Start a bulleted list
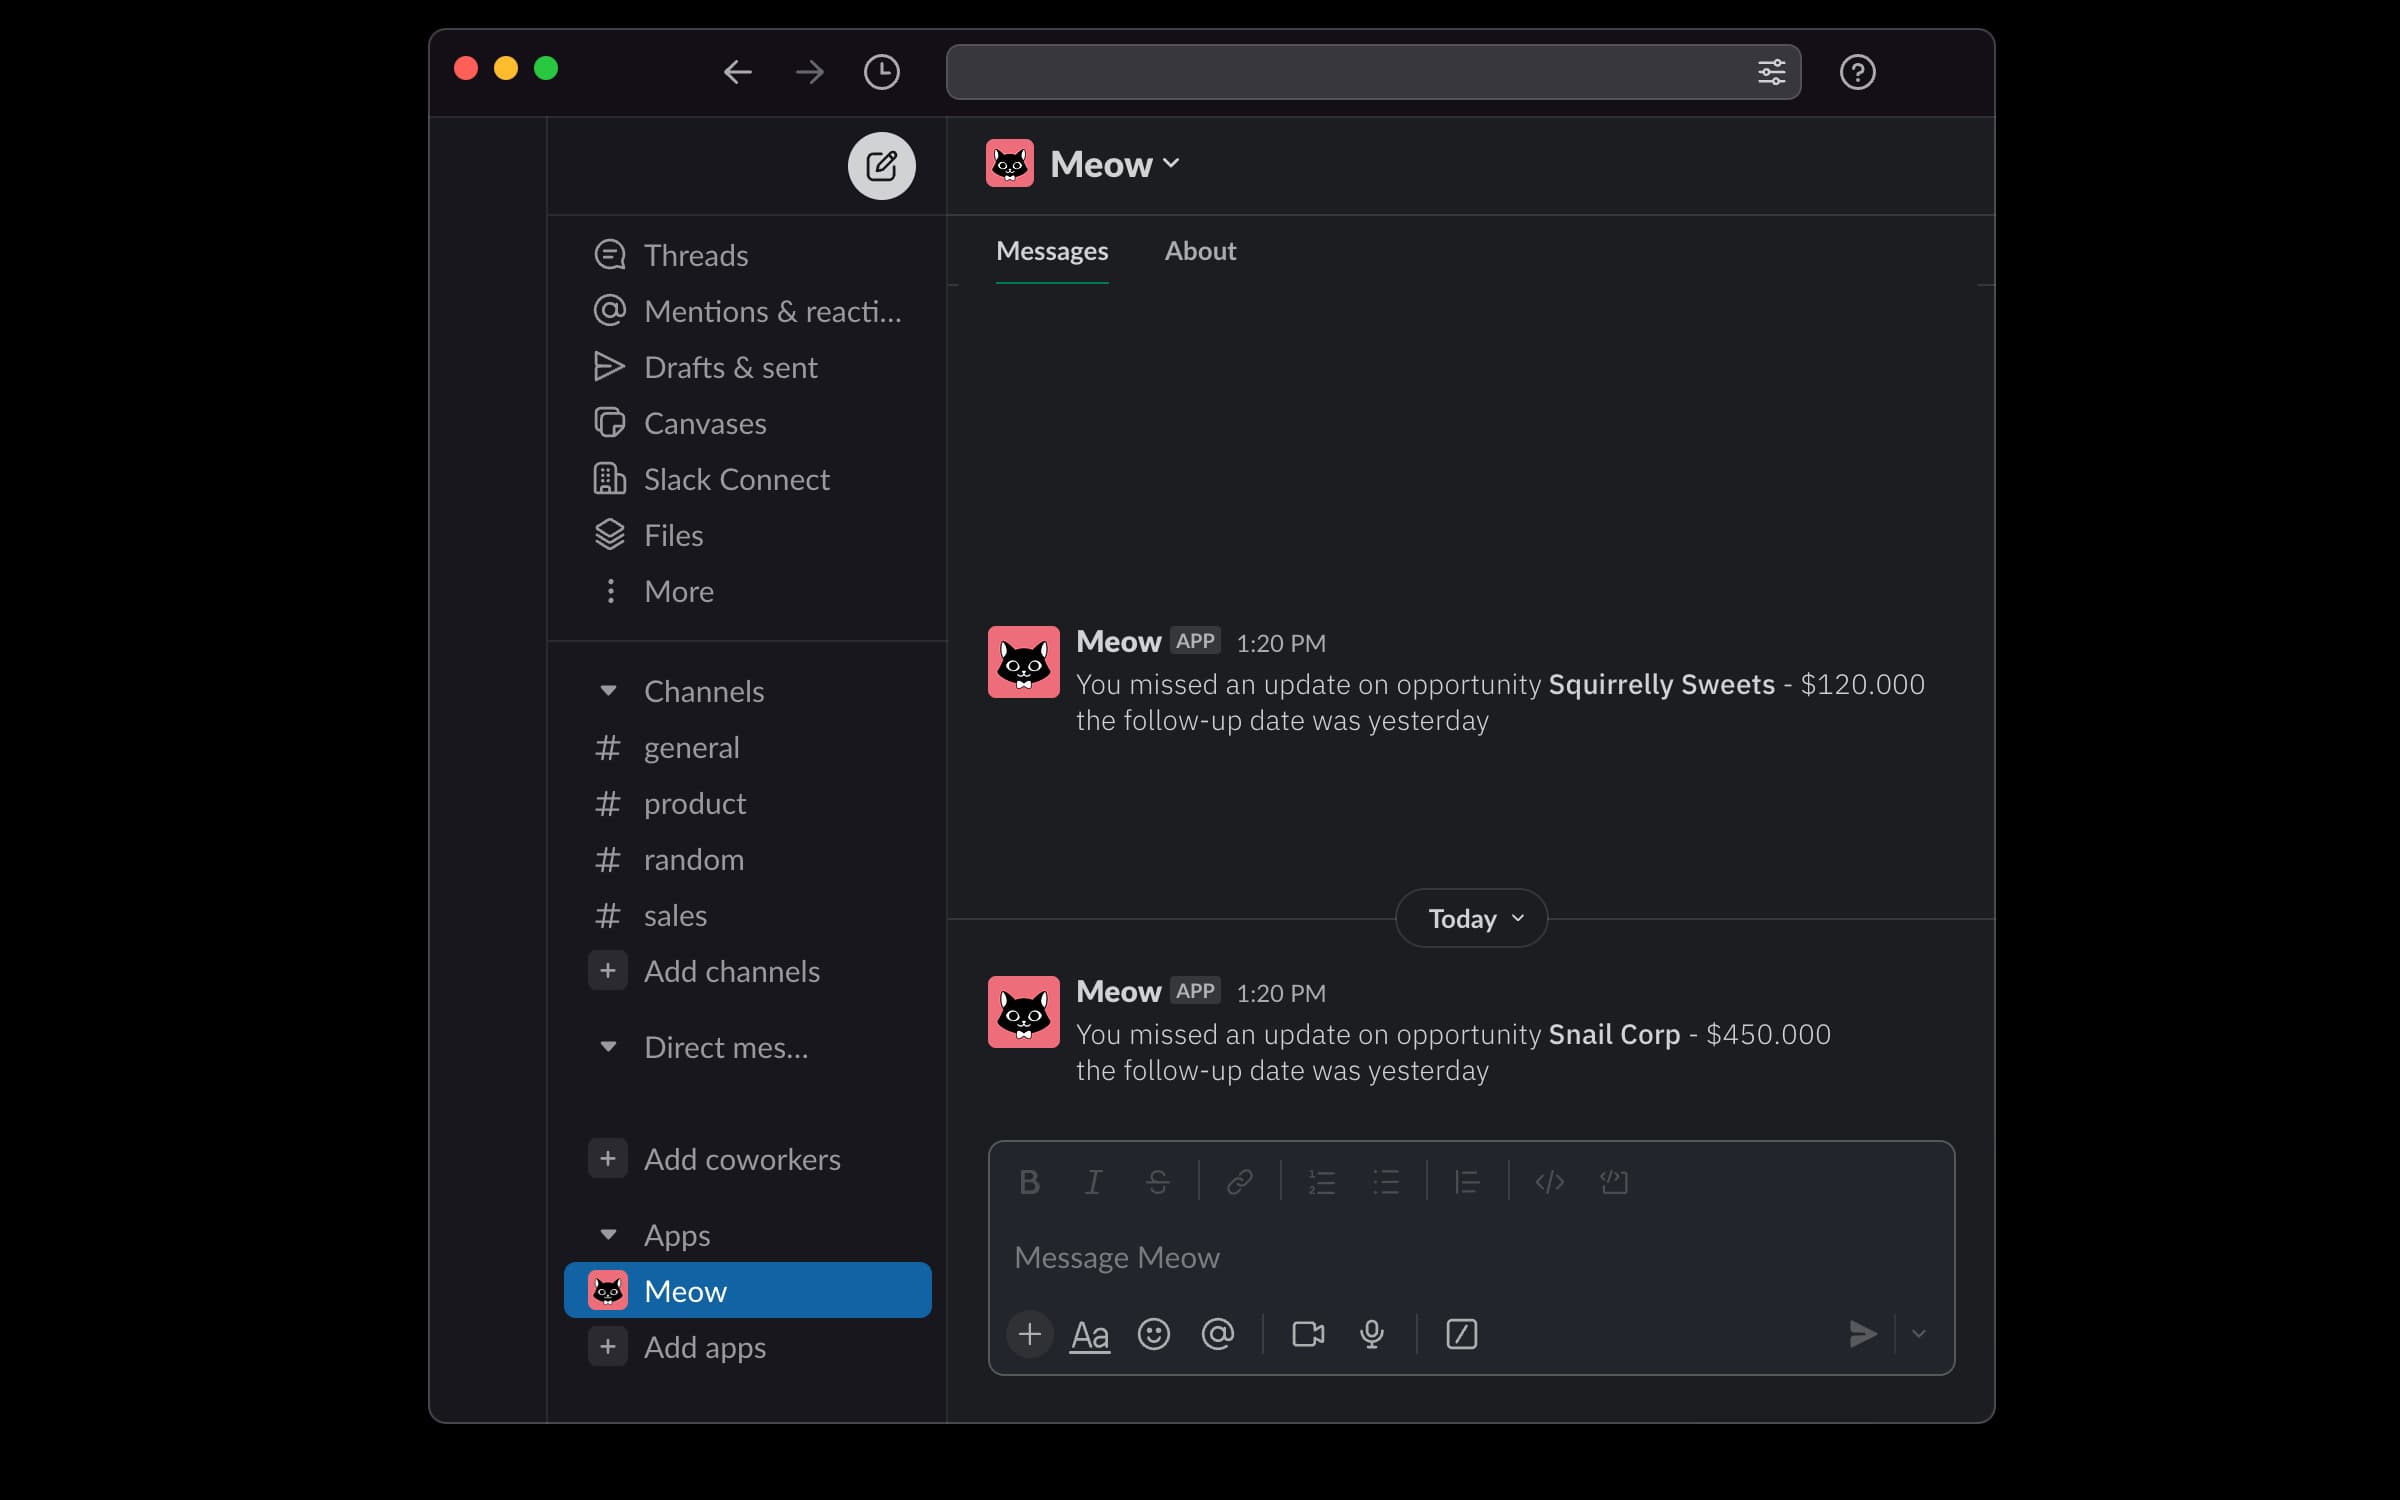Screen dimensions: 2400x1500 (x=1385, y=1182)
